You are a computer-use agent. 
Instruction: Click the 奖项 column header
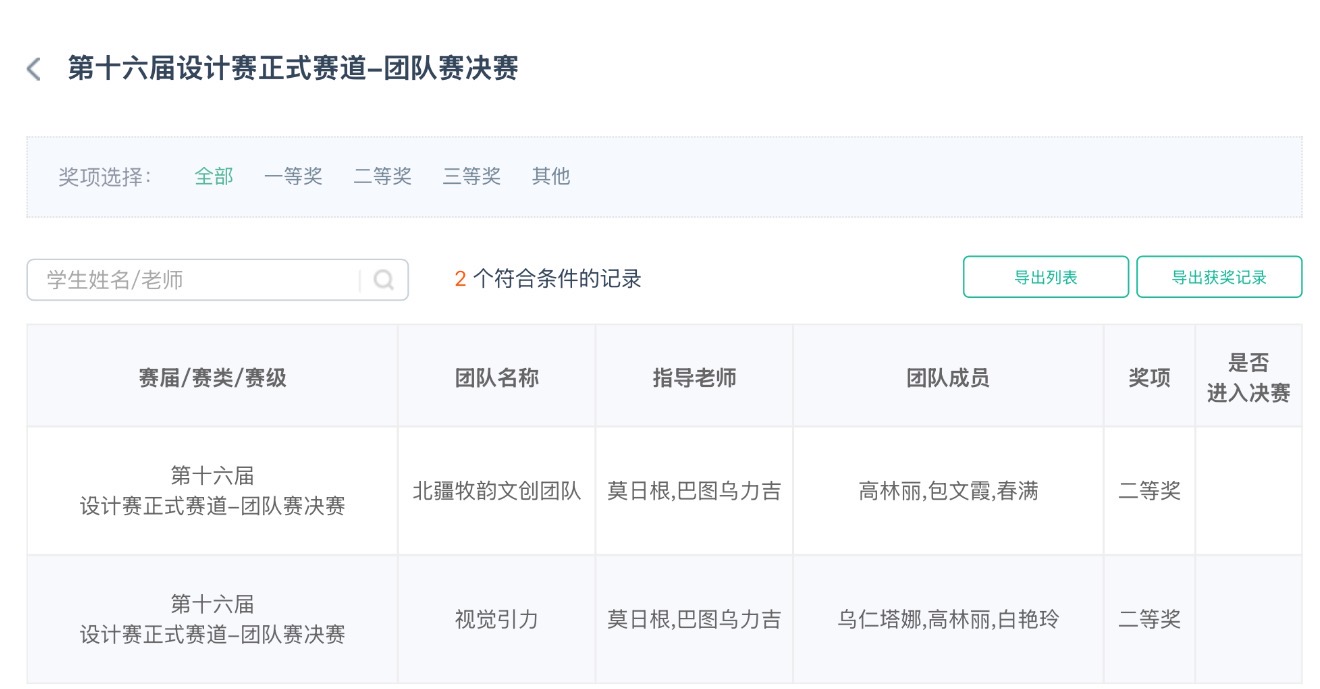1149,377
